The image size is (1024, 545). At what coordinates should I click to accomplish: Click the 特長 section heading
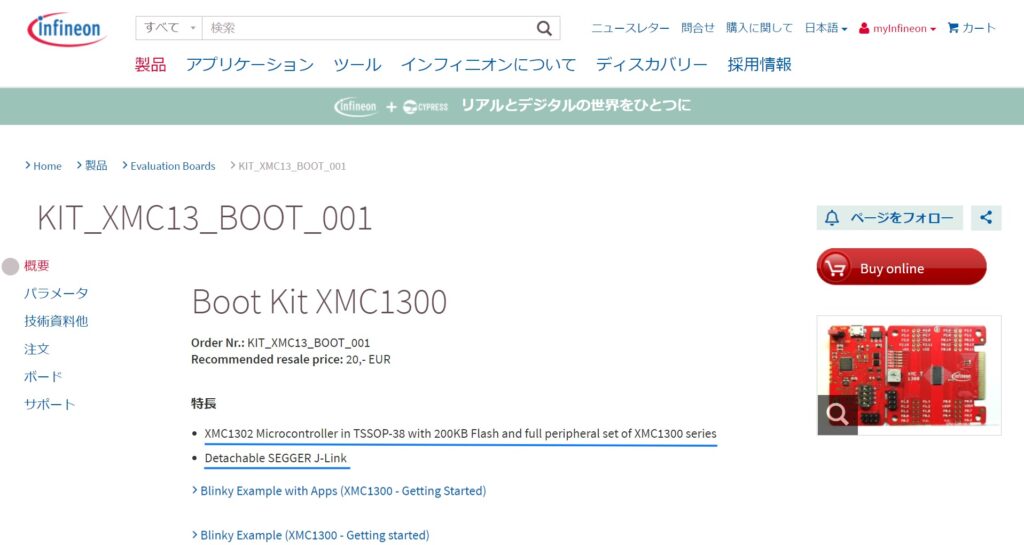pos(203,403)
